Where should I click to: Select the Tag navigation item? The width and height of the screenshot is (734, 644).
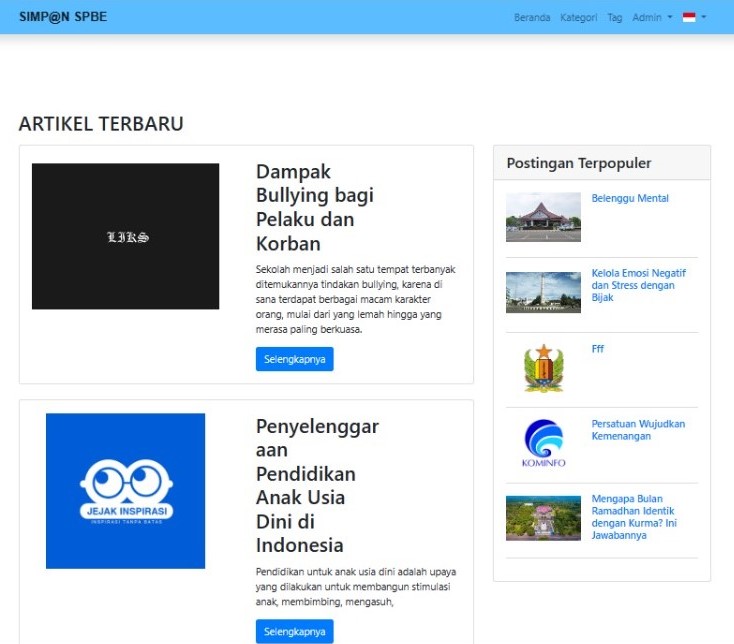point(615,17)
